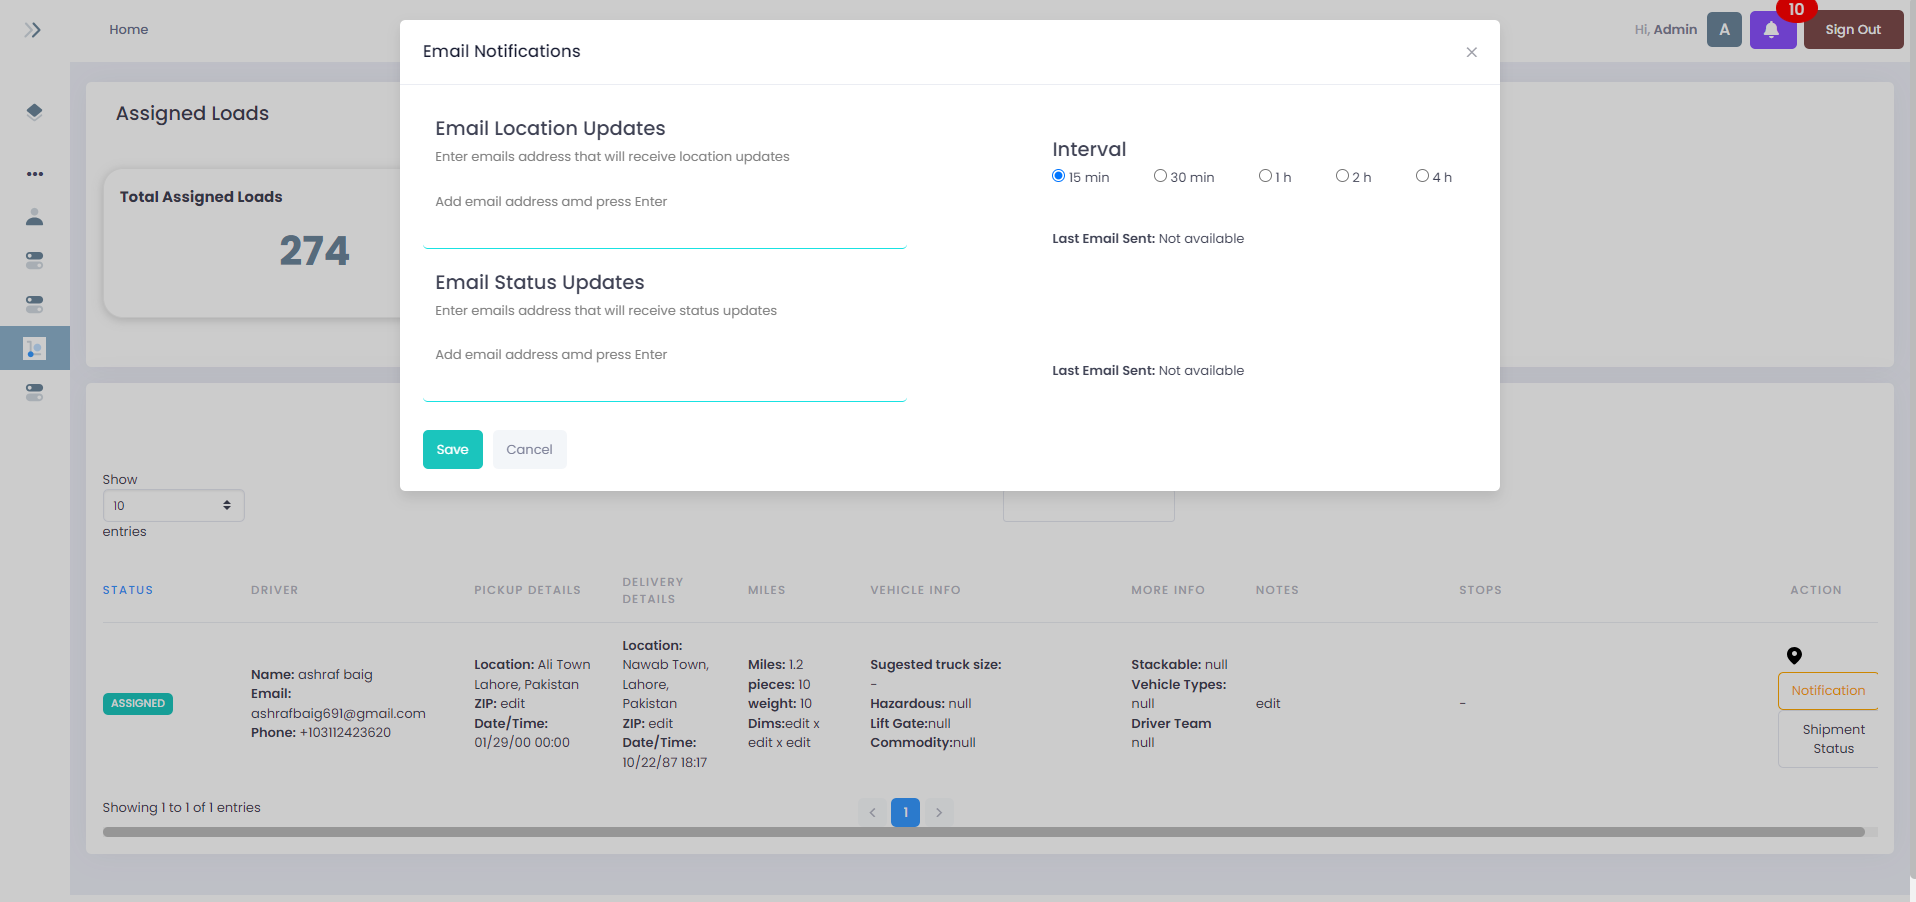Open the stacked layers icon in sidebar
This screenshot has height=902, width=1916.
click(x=34, y=112)
